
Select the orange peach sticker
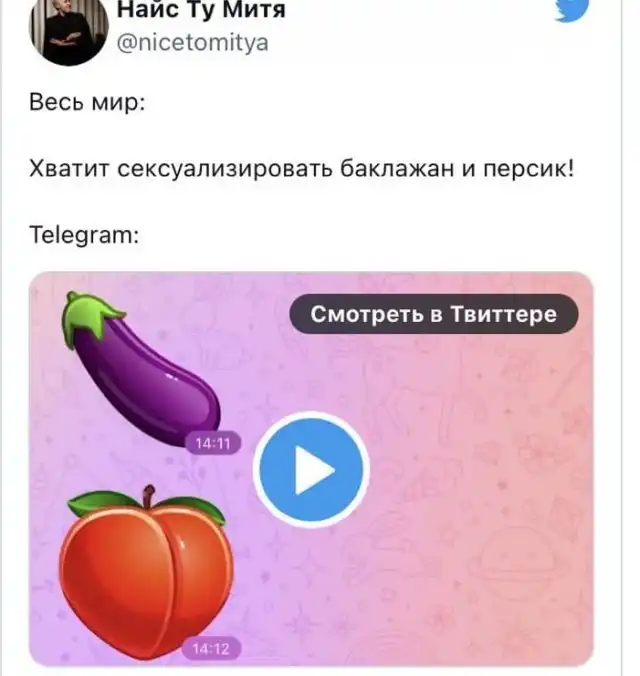click(x=146, y=572)
